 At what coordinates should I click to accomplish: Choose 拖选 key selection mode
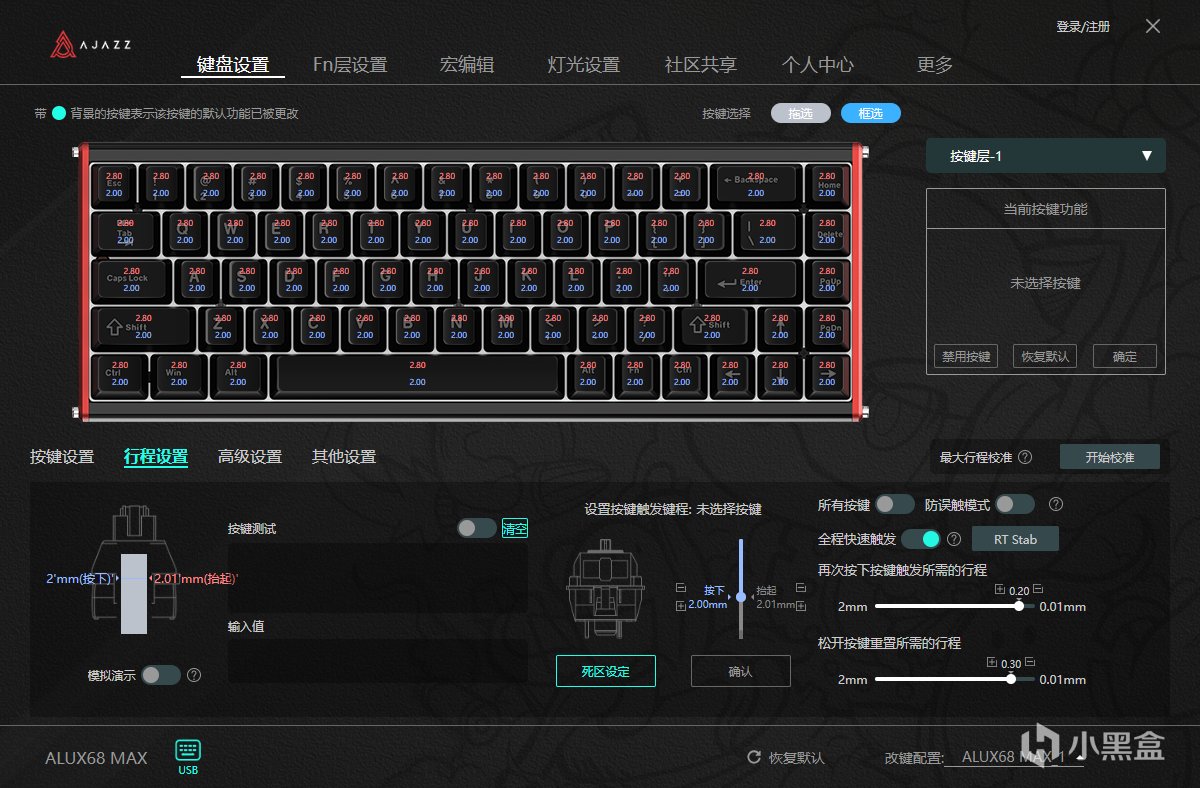pos(801,113)
